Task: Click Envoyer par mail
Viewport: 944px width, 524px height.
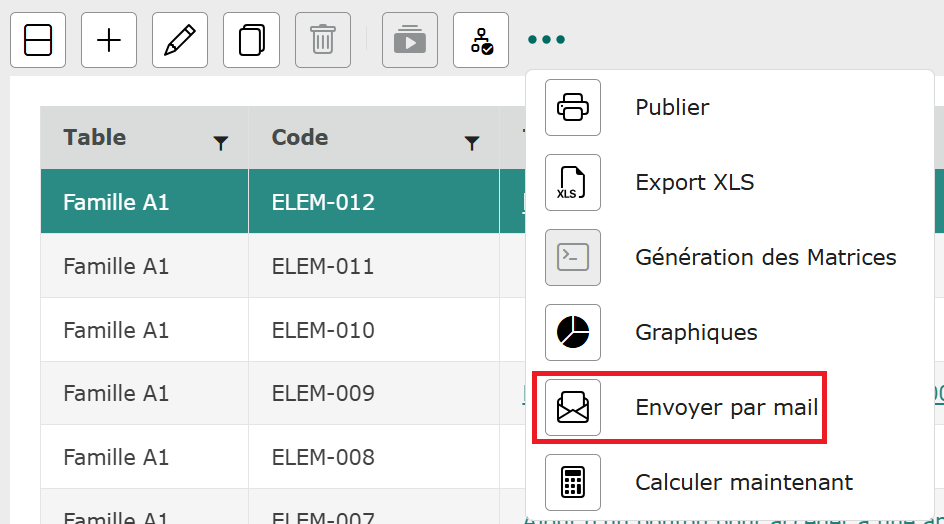Action: click(x=726, y=407)
